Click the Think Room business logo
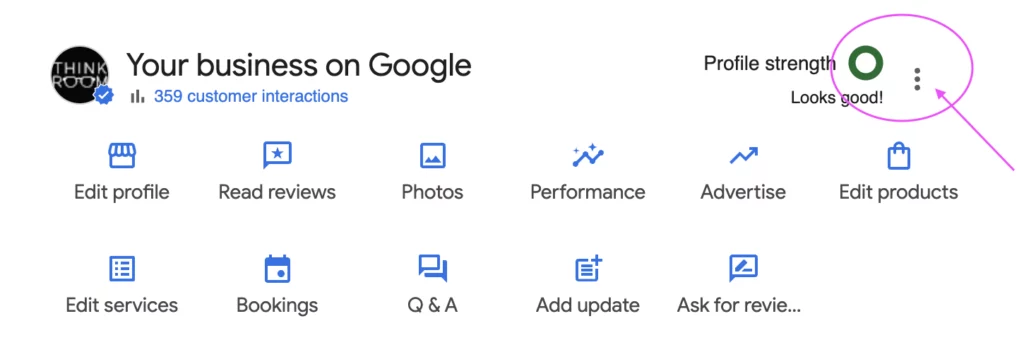 80,74
